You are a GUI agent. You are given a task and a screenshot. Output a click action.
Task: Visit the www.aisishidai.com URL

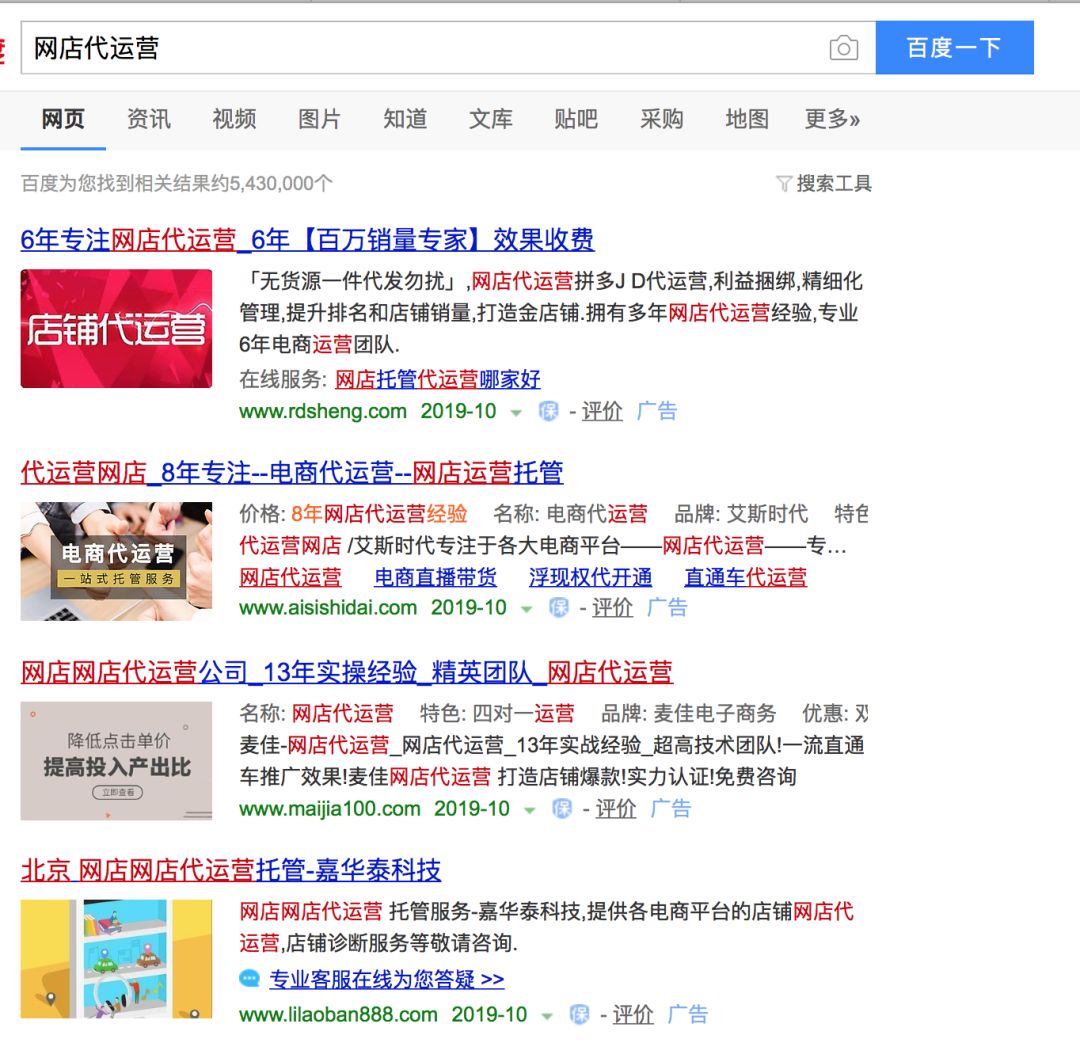[328, 608]
